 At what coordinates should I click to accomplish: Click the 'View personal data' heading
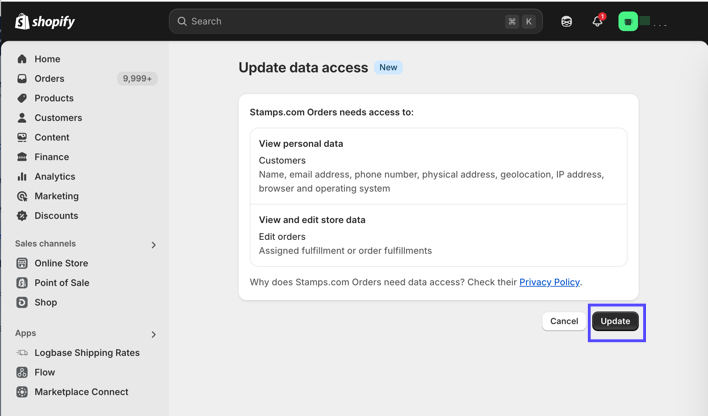click(x=301, y=144)
